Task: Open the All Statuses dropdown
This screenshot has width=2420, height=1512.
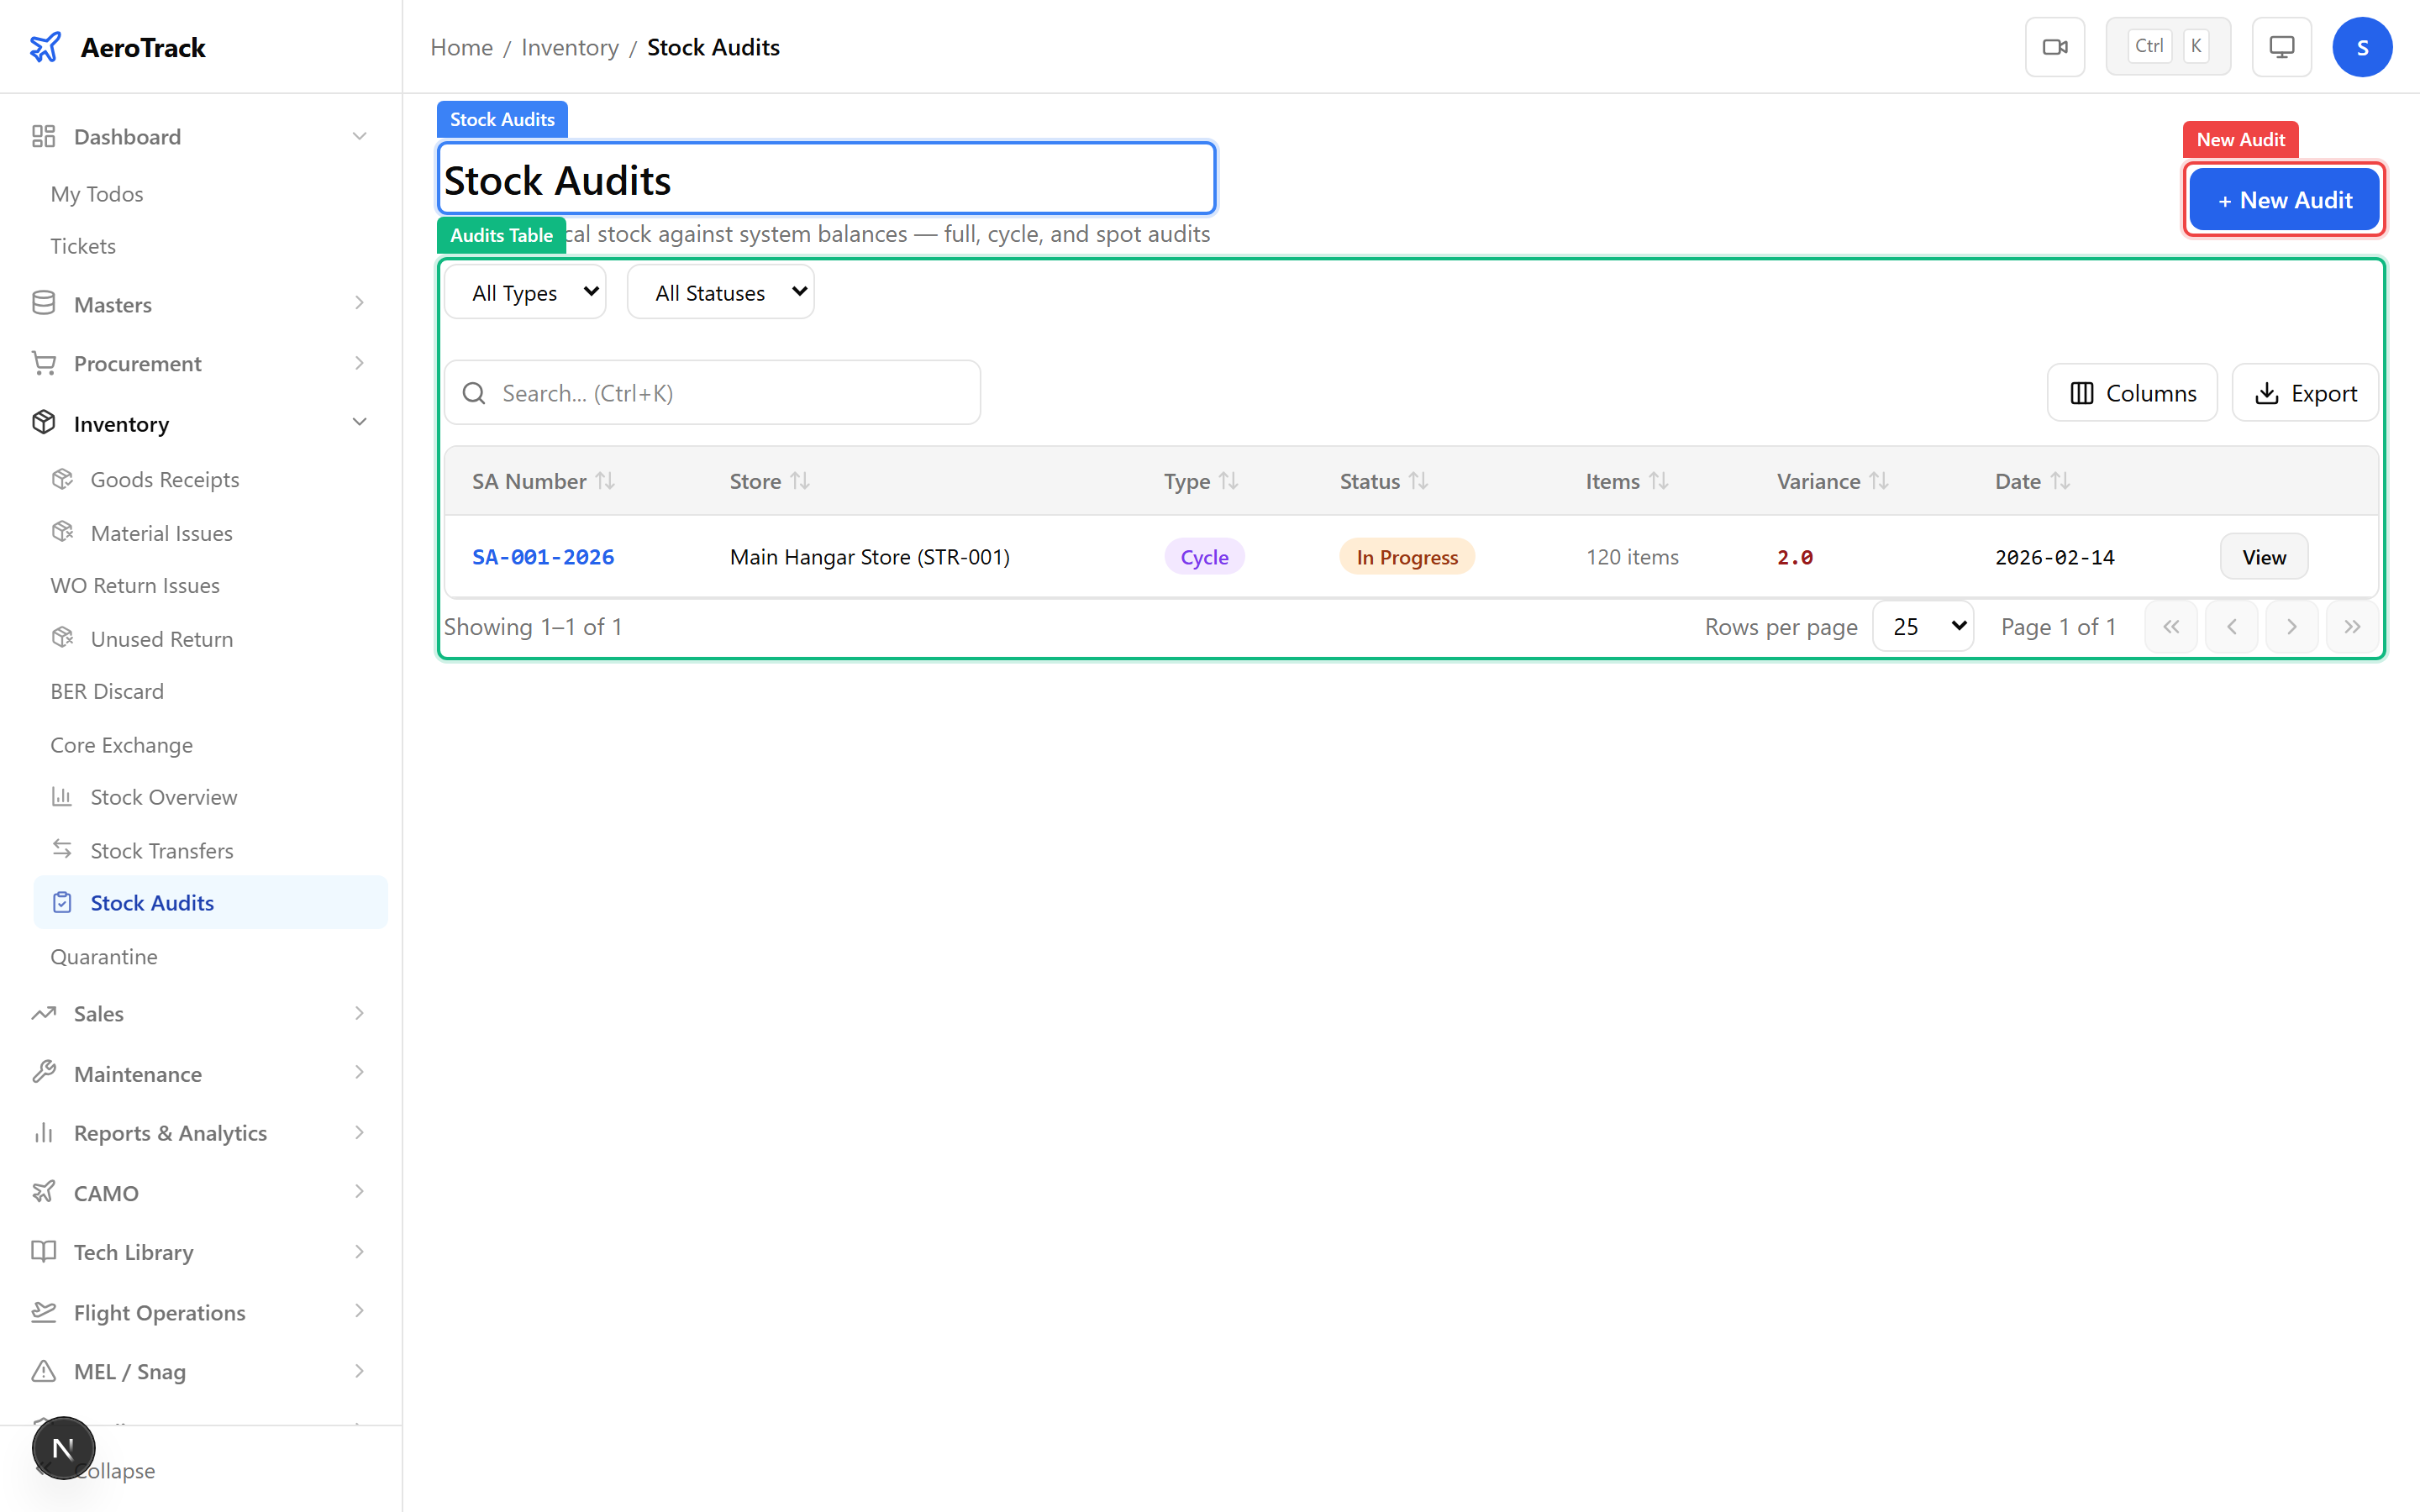Action: [719, 291]
